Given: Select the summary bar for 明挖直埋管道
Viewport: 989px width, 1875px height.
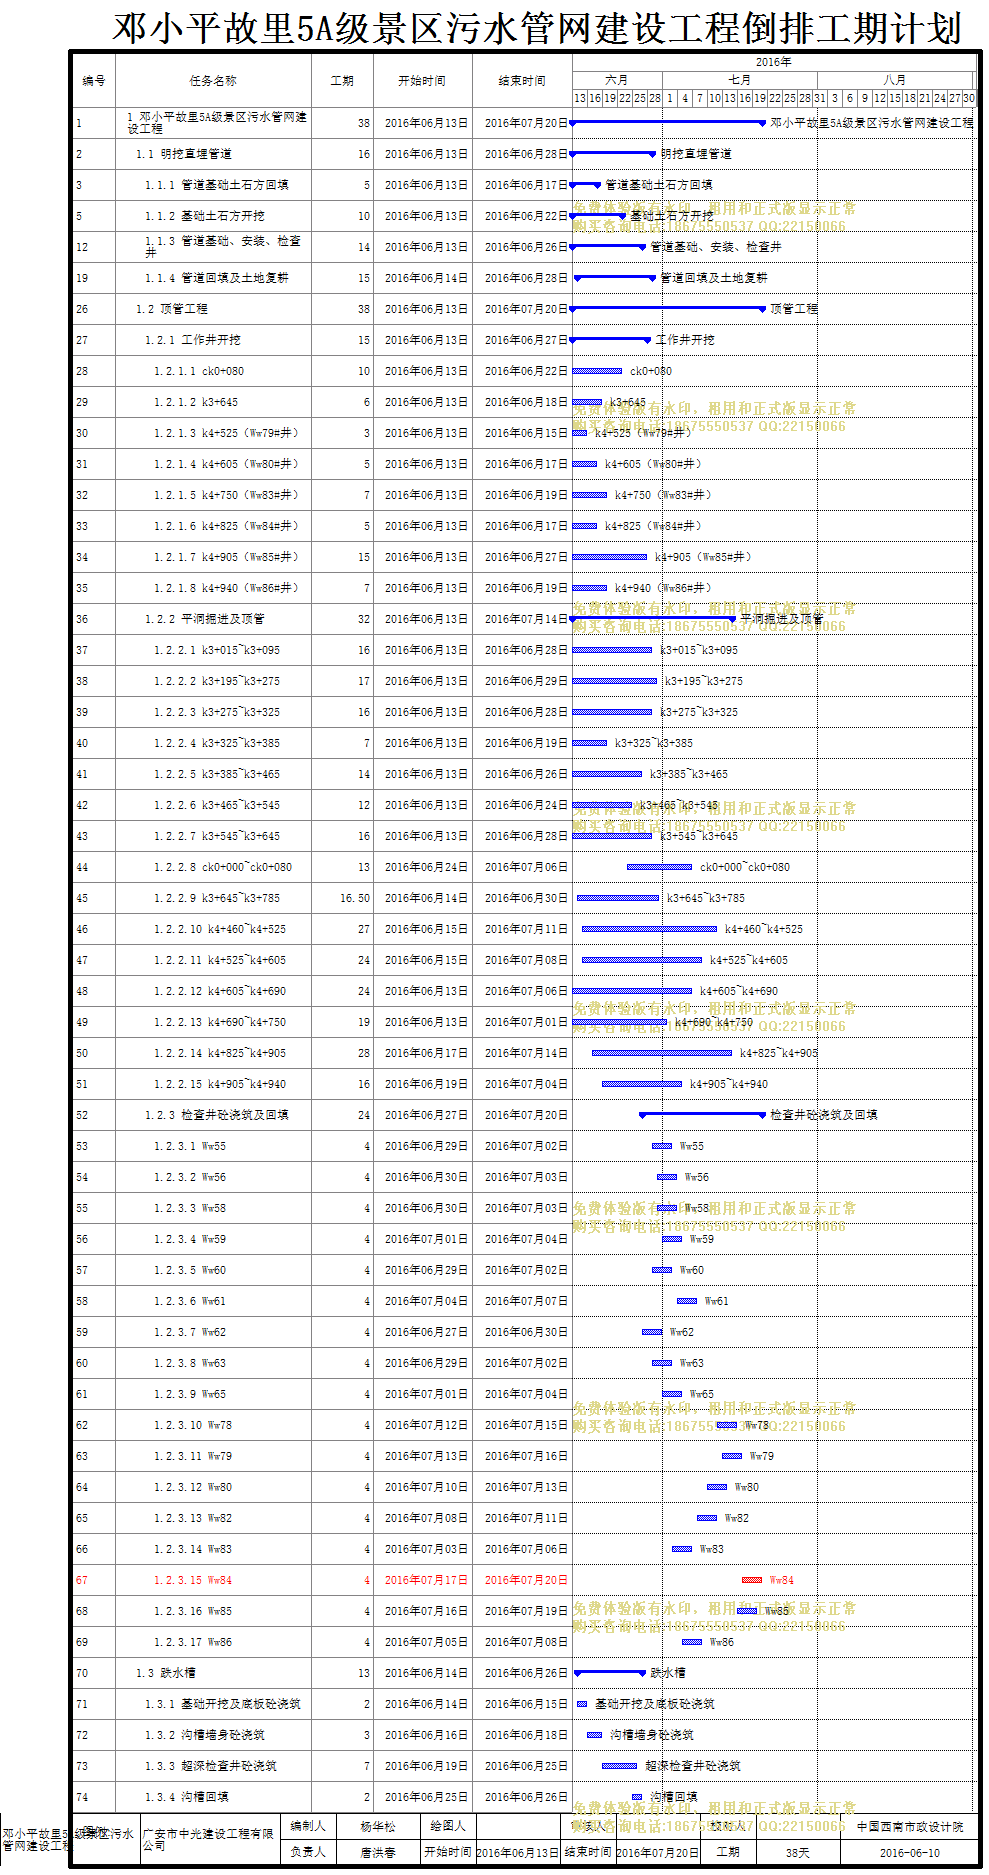Looking at the screenshot, I should (x=614, y=154).
